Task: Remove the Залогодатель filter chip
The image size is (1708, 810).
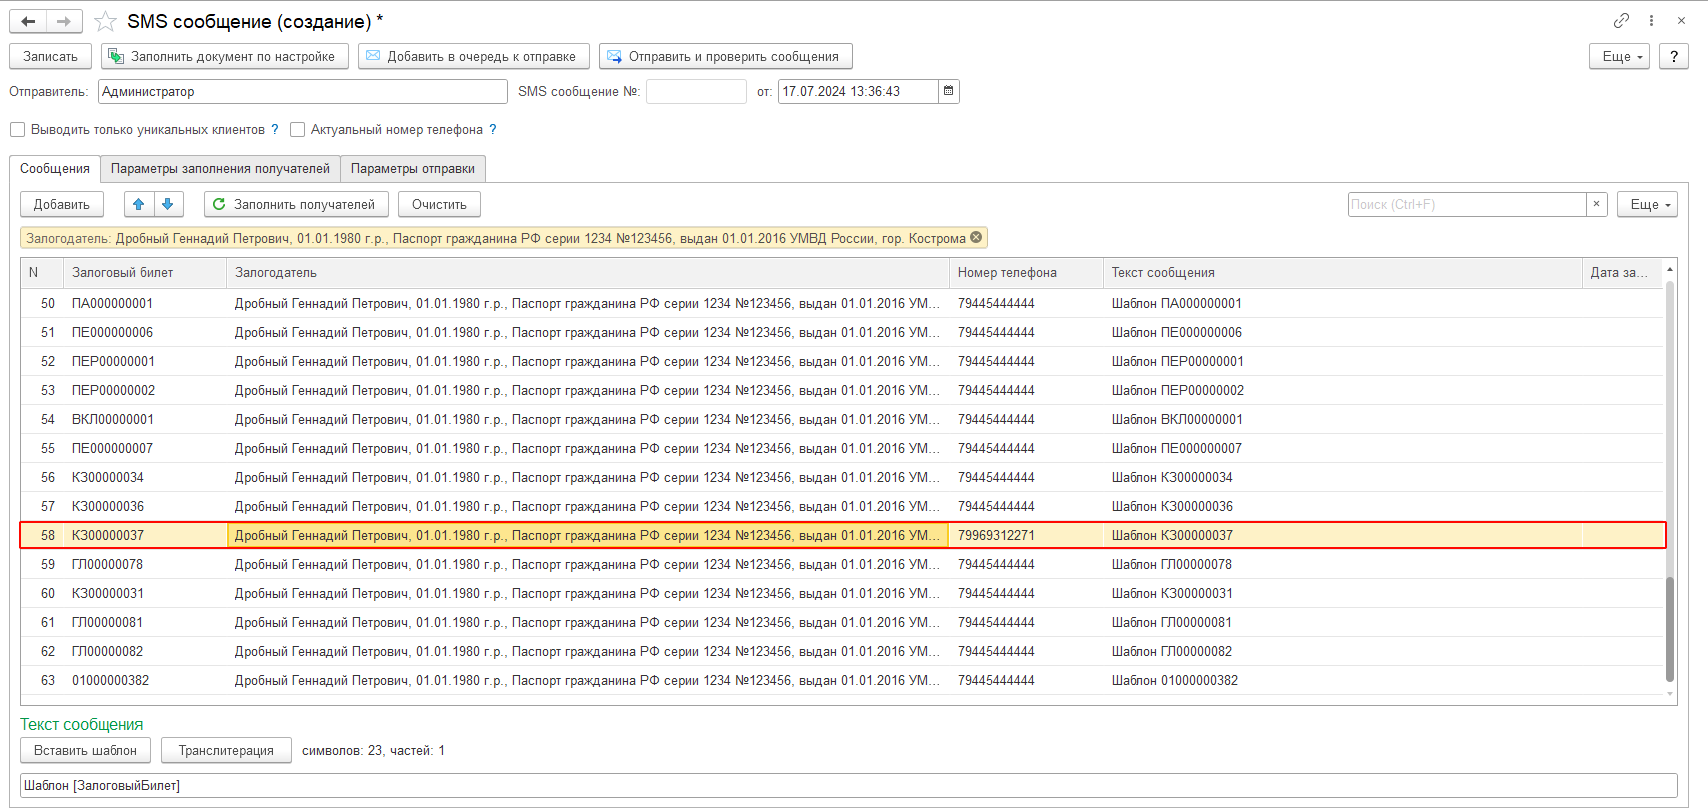Action: pyautogui.click(x=976, y=238)
